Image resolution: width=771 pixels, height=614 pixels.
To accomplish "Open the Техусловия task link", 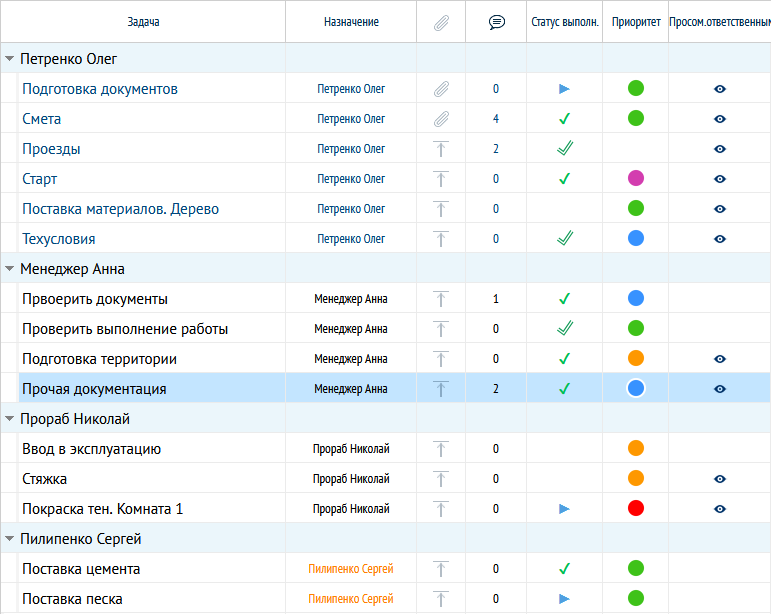I will (x=59, y=239).
